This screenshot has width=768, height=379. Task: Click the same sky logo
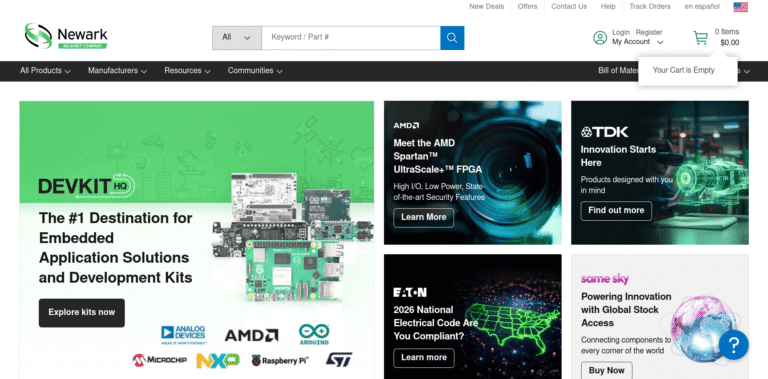604,279
